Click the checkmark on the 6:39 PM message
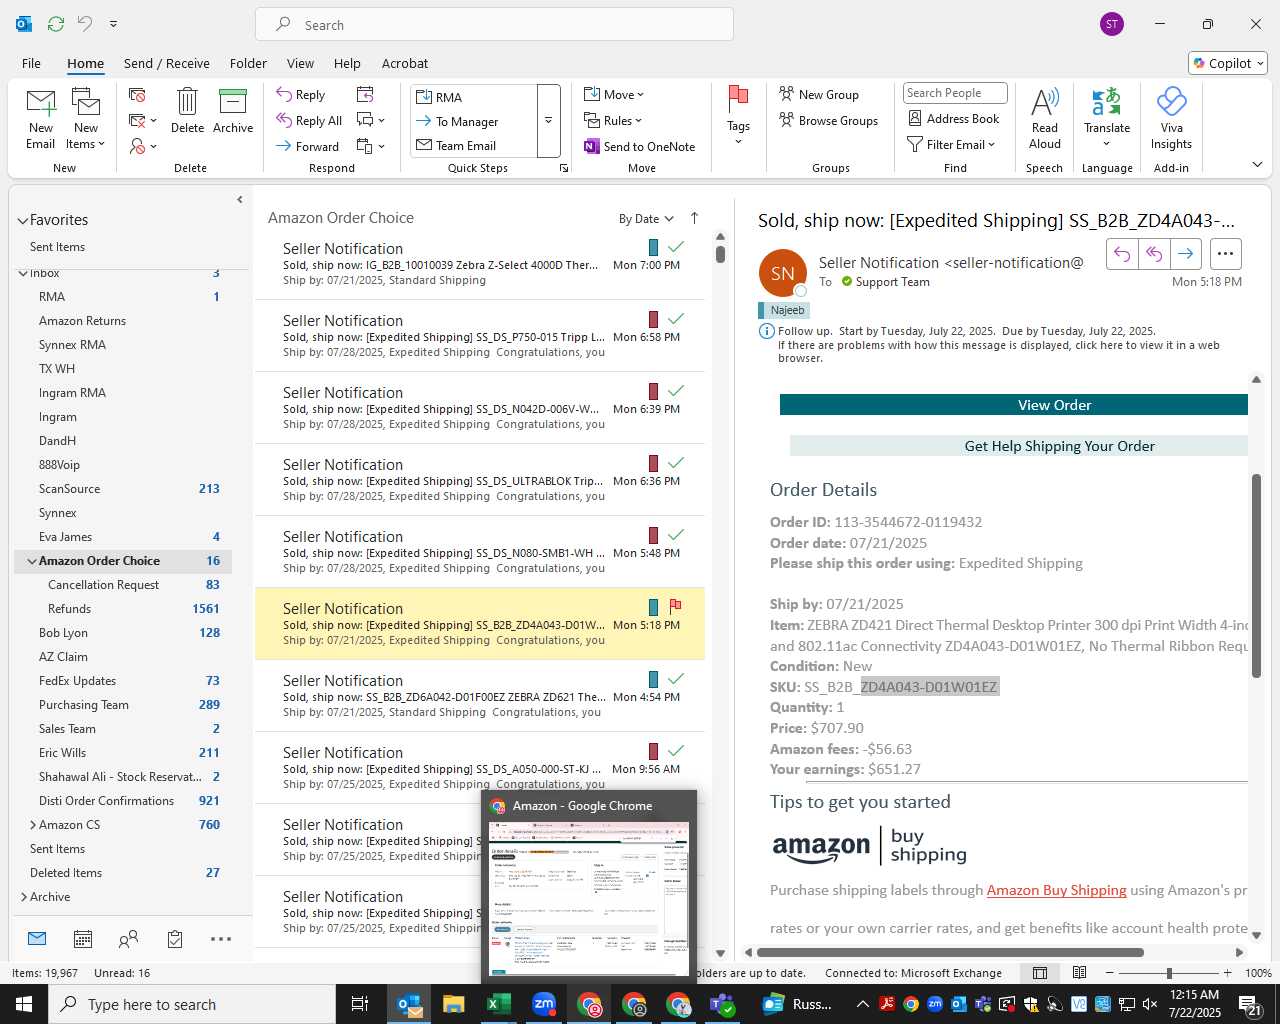Screen dimensions: 1280x1024 click(676, 390)
